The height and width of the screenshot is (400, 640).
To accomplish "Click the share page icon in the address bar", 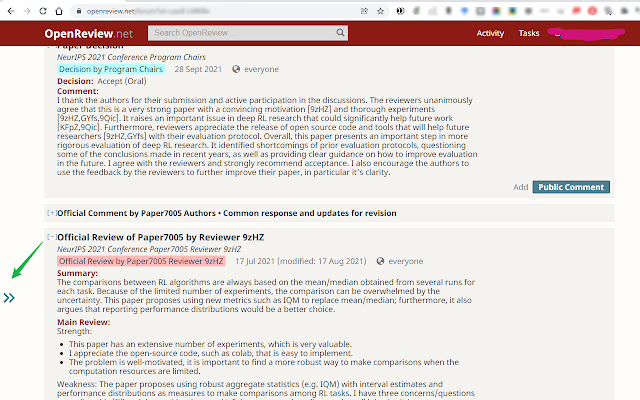I will (364, 11).
